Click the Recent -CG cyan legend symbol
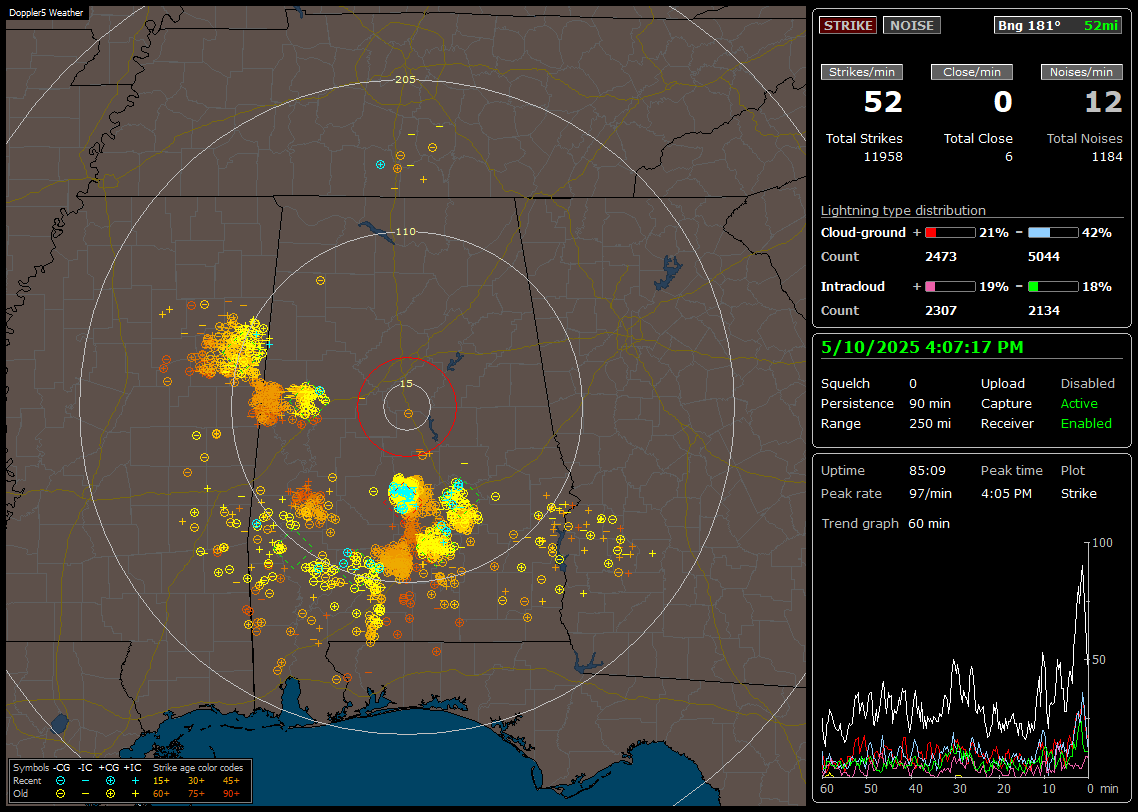This screenshot has width=1138, height=812. [61, 781]
